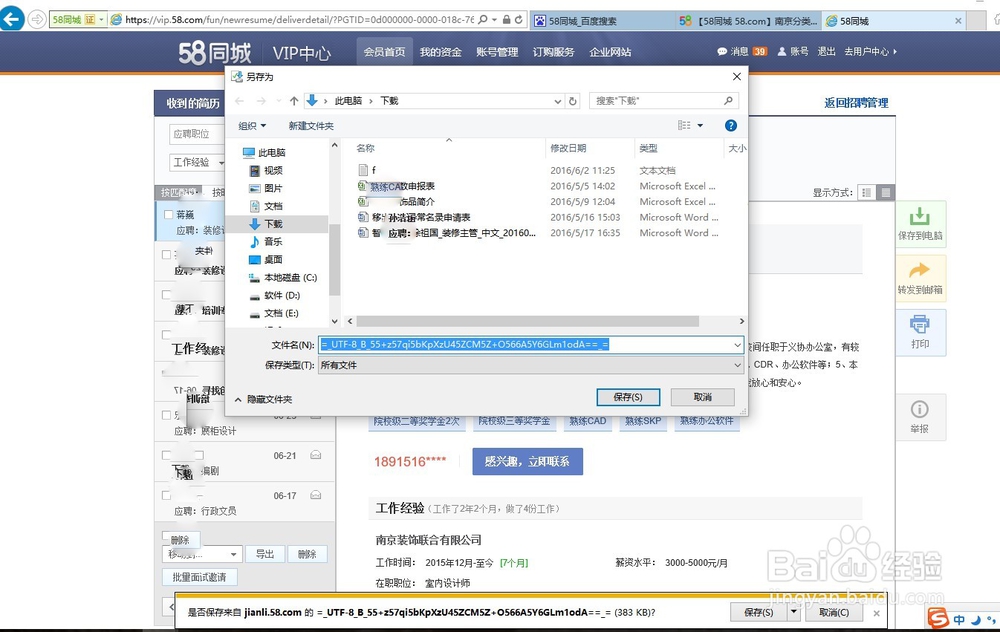Click 取消 button in Save As dialog
The width and height of the screenshot is (1000, 632).
pos(703,397)
